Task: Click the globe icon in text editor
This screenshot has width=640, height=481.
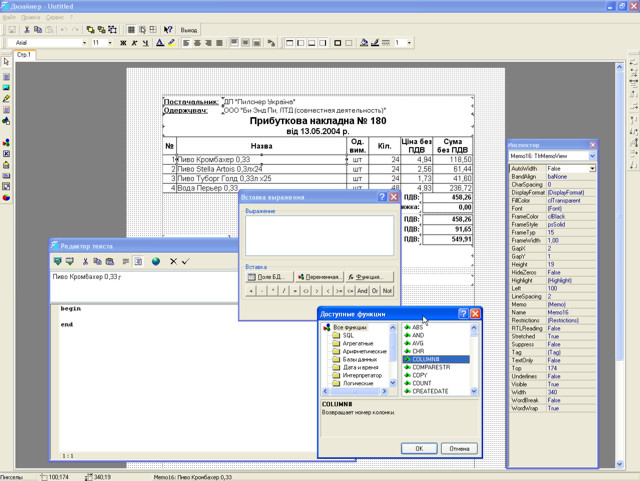Action: 156,261
